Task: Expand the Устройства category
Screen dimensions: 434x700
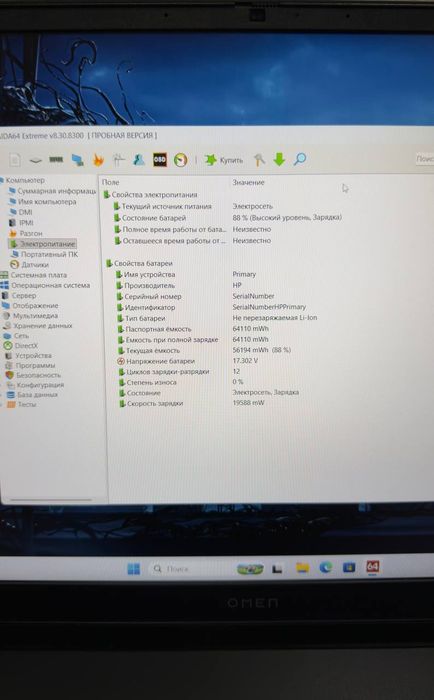Action: pos(28,356)
